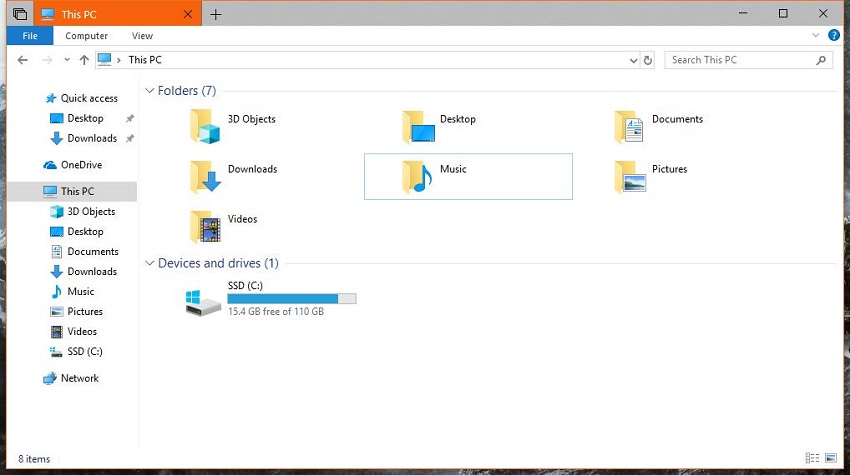Open the Music folder icon
Viewport: 850px width, 475px height.
[418, 177]
